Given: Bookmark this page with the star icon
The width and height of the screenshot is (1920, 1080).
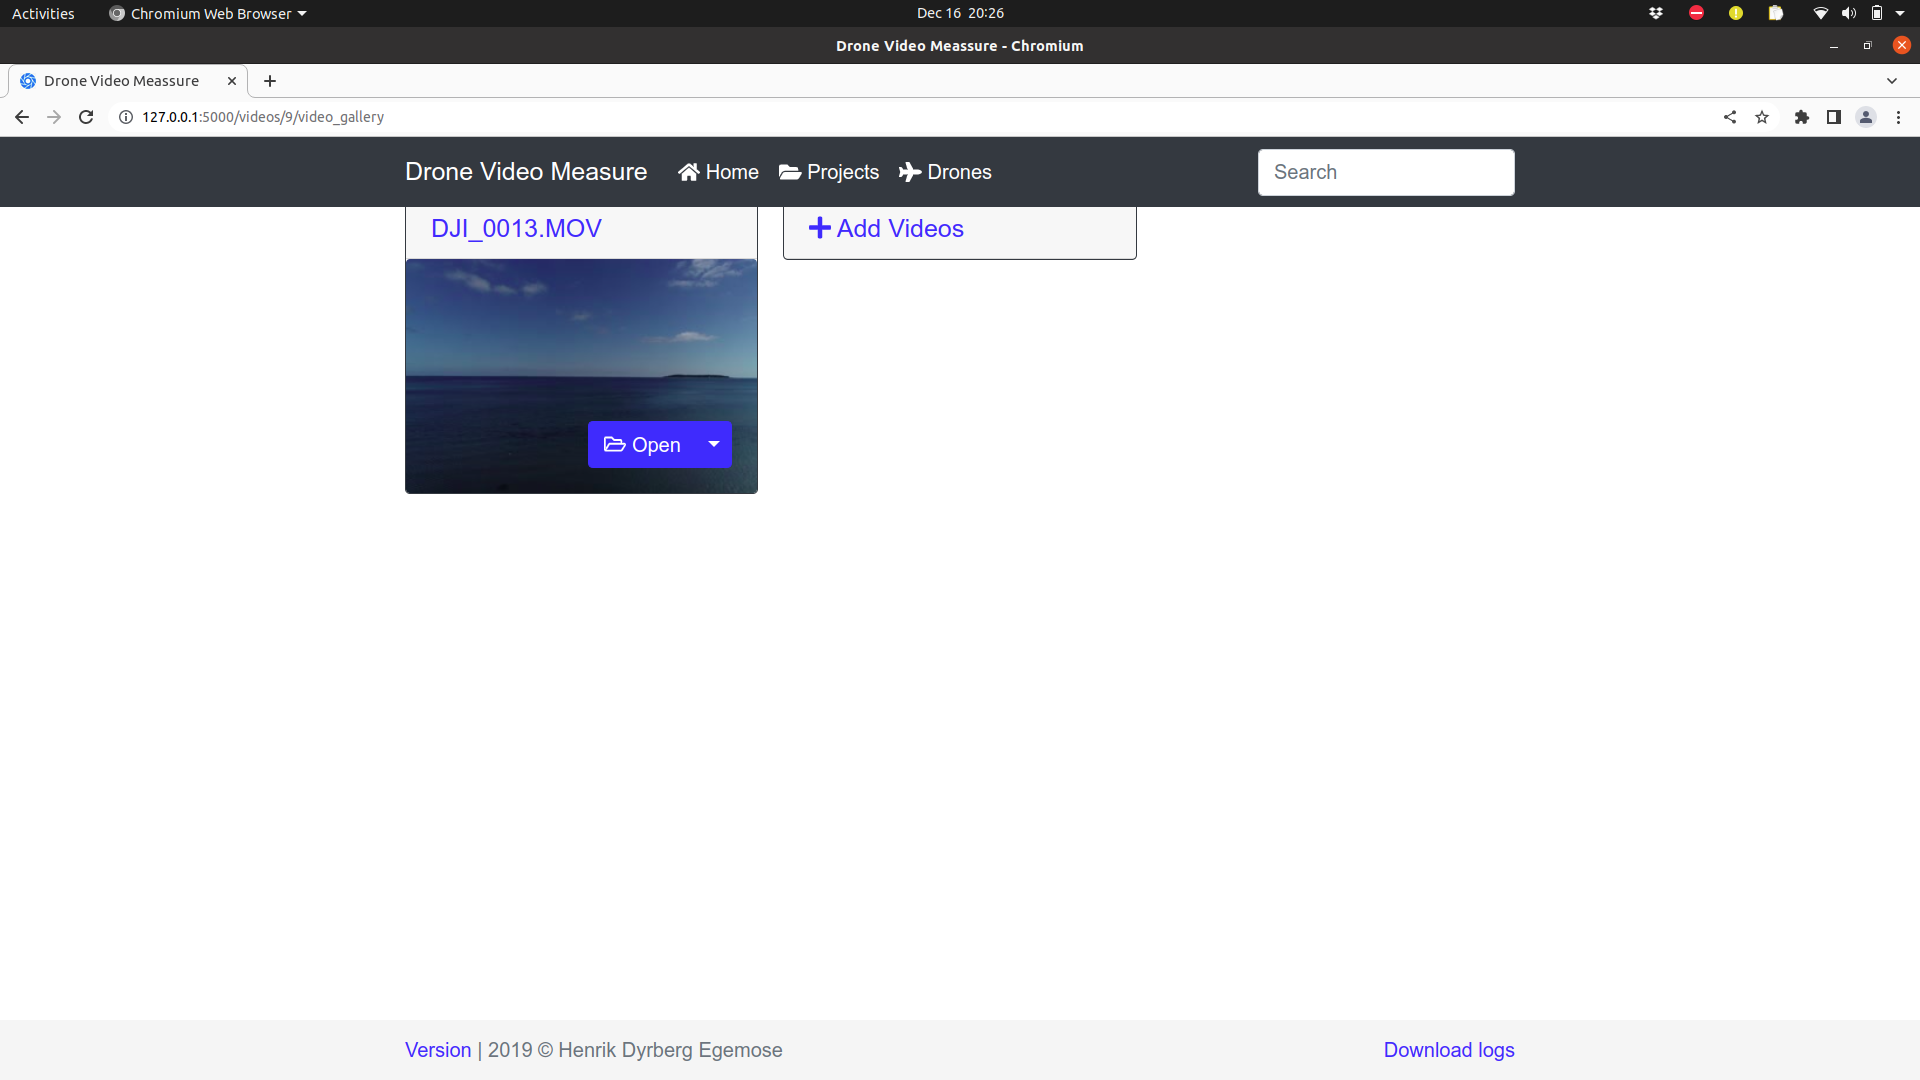Looking at the screenshot, I should (x=1762, y=117).
